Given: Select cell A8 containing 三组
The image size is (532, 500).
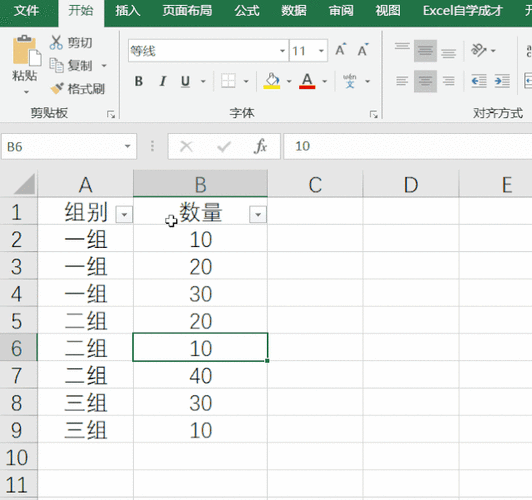Looking at the screenshot, I should pos(86,403).
